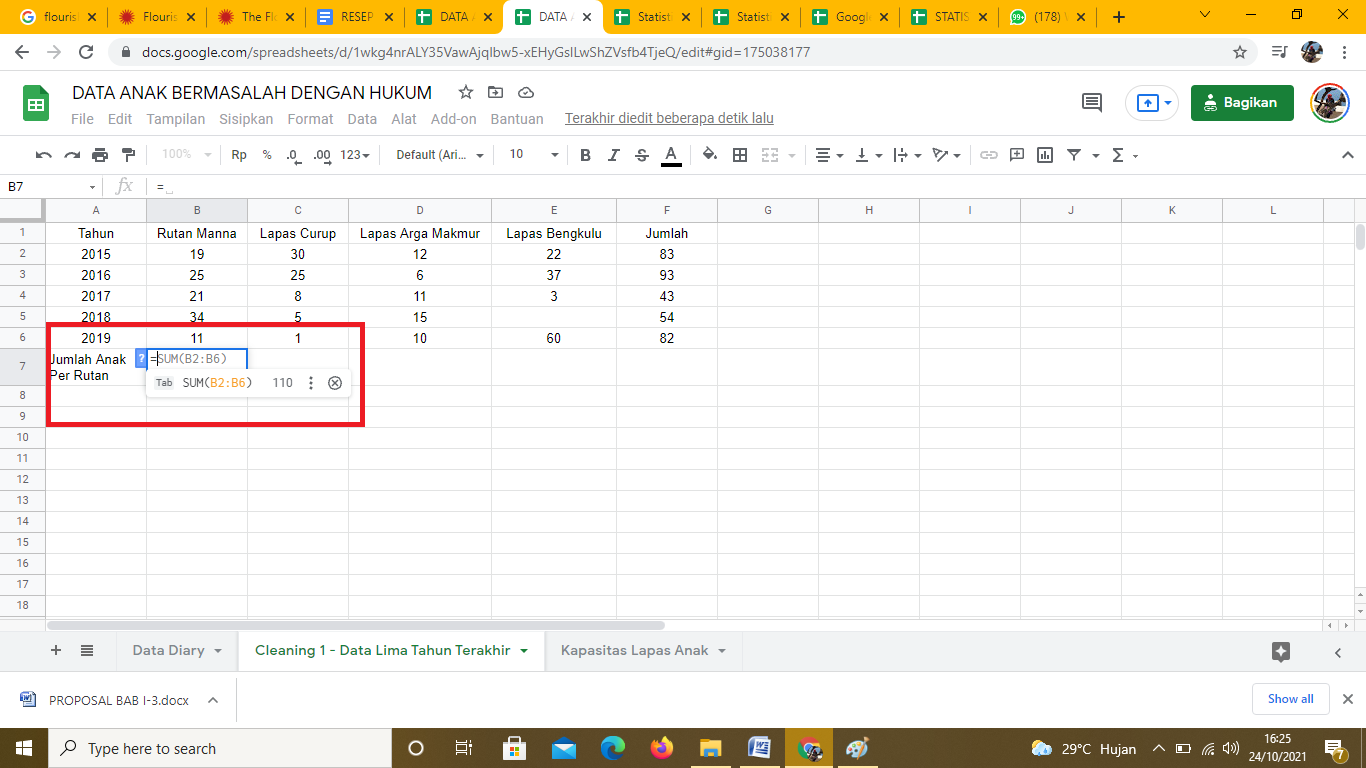Open comment history icon

pyautogui.click(x=1092, y=102)
